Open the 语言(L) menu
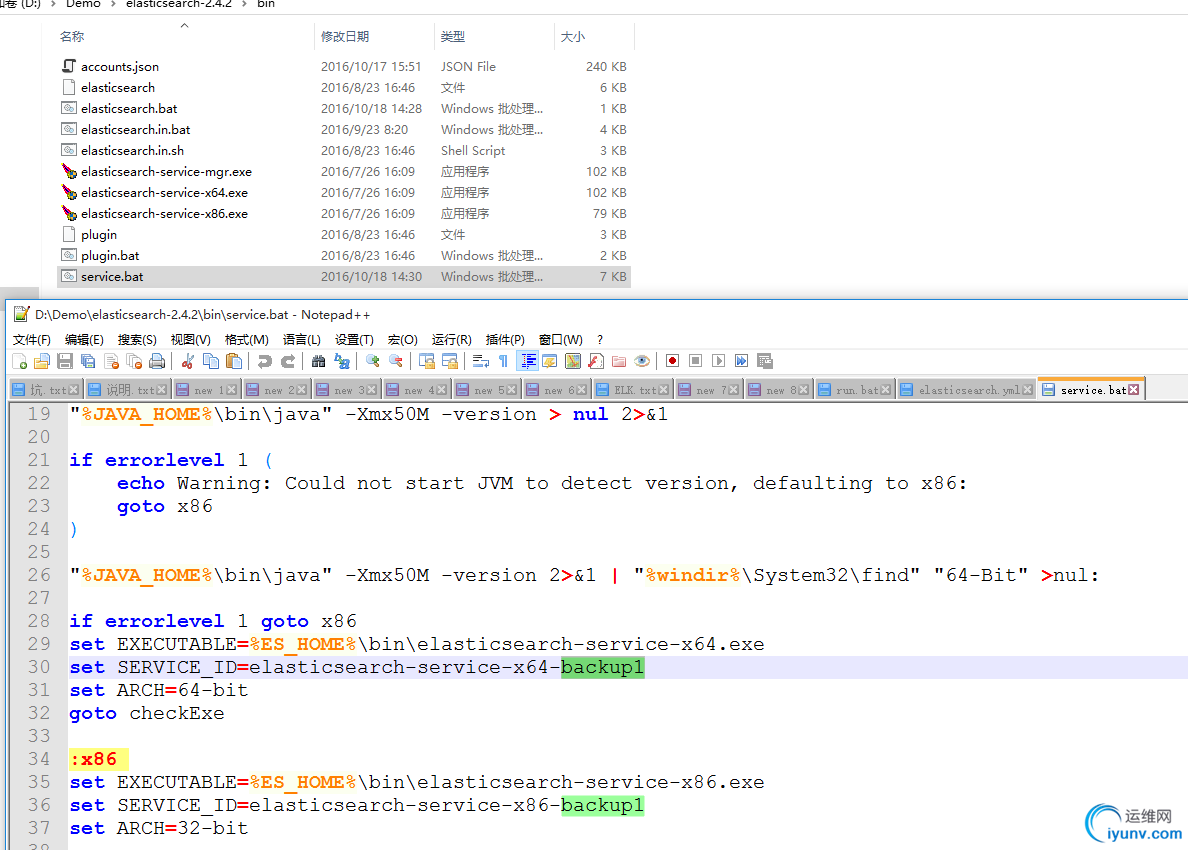1188x850 pixels. (x=302, y=339)
